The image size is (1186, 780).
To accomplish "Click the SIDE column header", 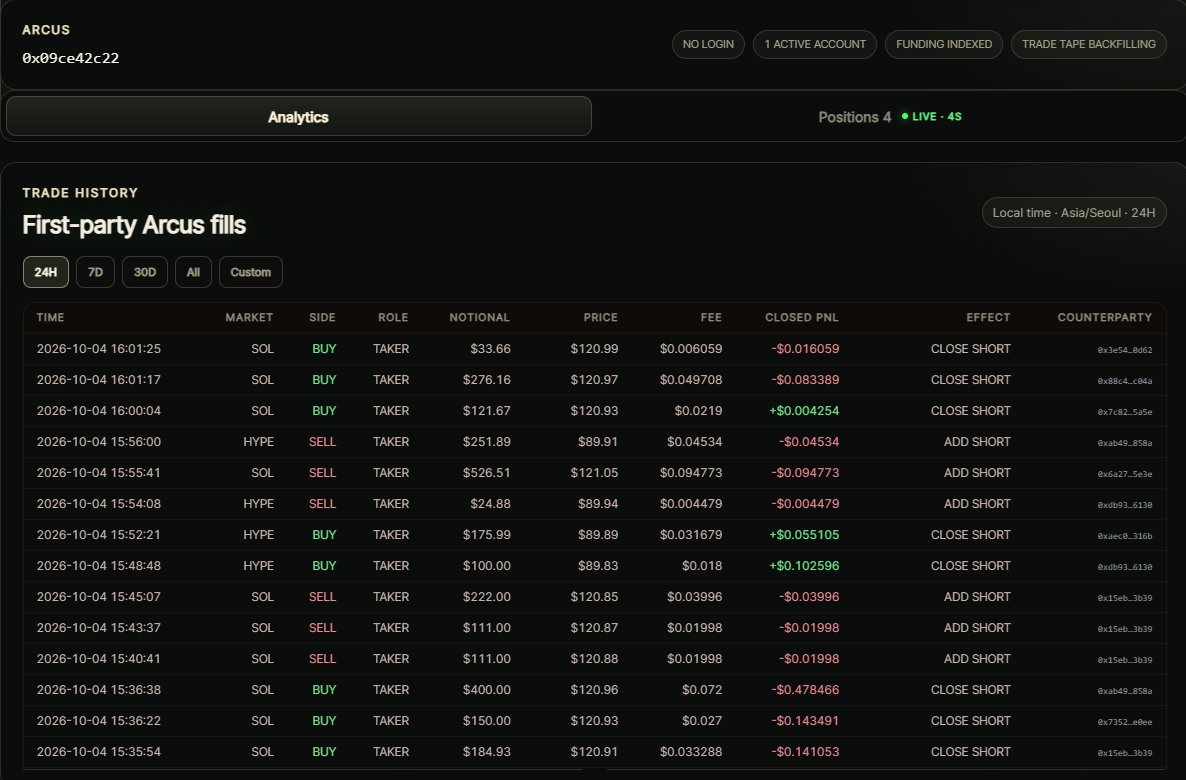I will (322, 318).
